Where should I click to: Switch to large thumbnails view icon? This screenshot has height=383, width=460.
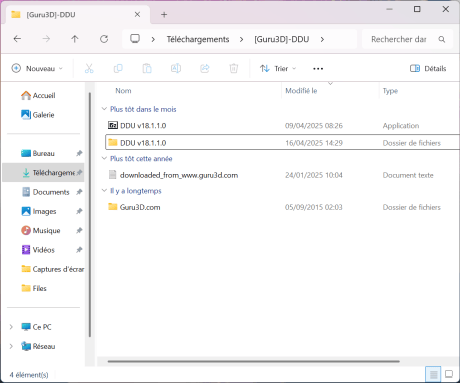[x=449, y=374]
